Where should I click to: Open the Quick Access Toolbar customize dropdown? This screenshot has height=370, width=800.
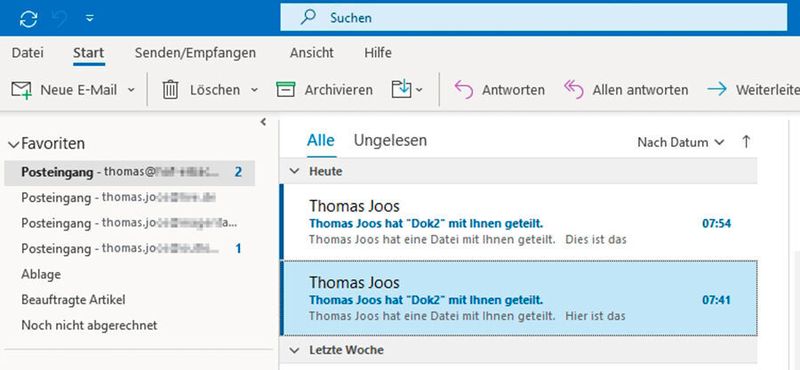[x=90, y=18]
